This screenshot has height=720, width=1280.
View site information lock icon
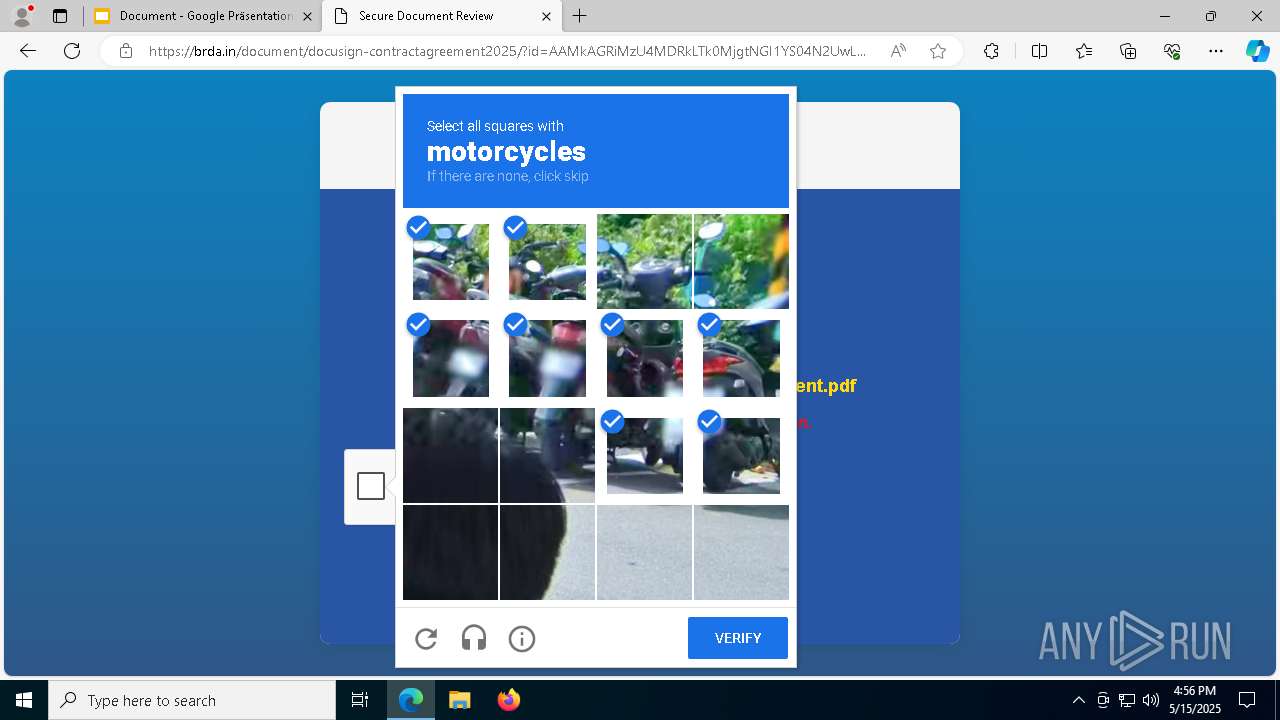coord(126,51)
